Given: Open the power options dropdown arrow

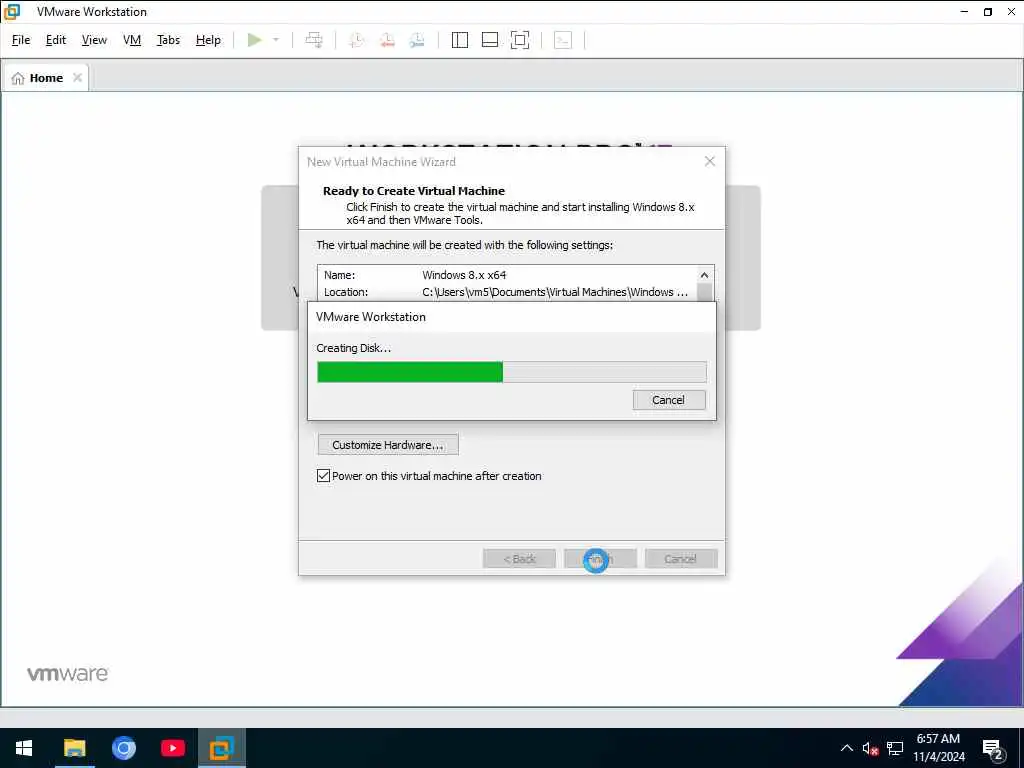Looking at the screenshot, I should click(276, 40).
